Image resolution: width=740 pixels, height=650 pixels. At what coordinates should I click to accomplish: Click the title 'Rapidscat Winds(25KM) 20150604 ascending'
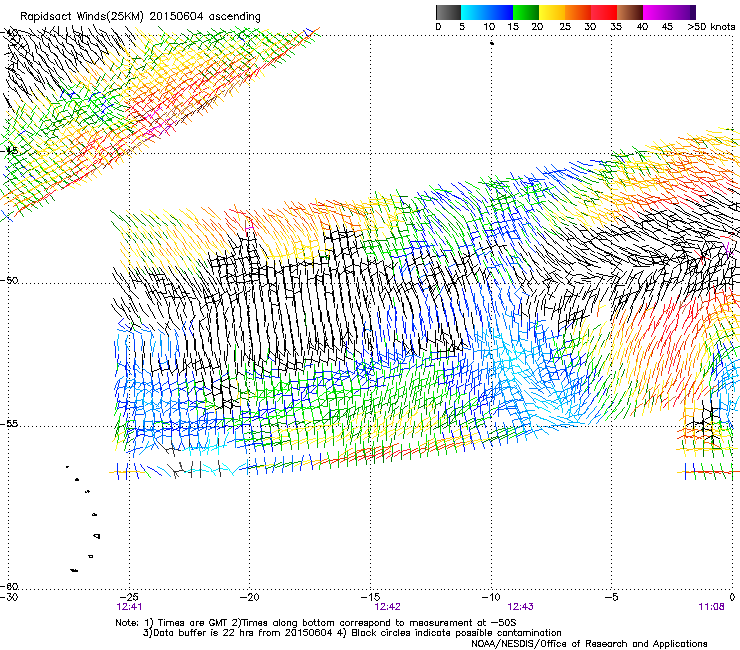pos(140,17)
